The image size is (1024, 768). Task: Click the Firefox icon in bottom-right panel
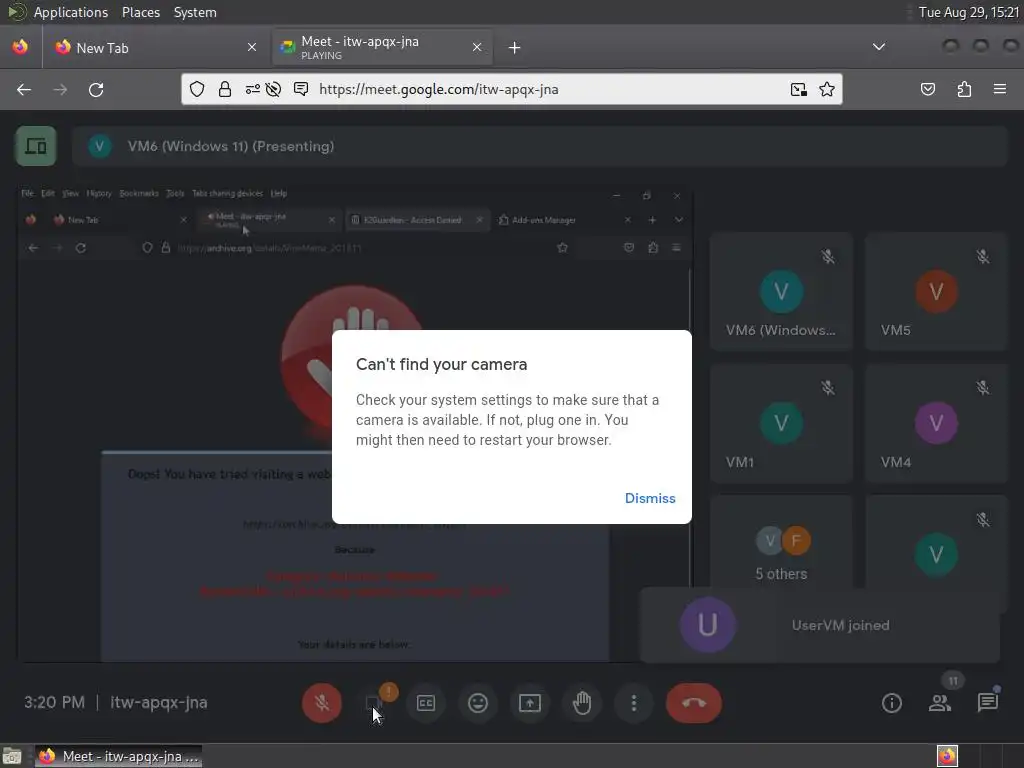pos(947,756)
